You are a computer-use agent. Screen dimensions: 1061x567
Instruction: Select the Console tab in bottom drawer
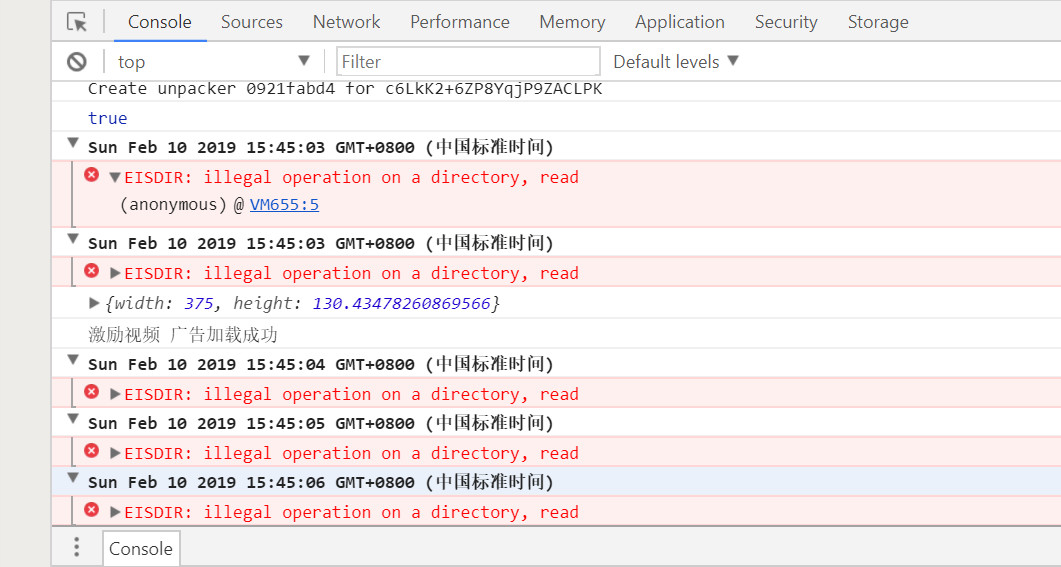(141, 548)
